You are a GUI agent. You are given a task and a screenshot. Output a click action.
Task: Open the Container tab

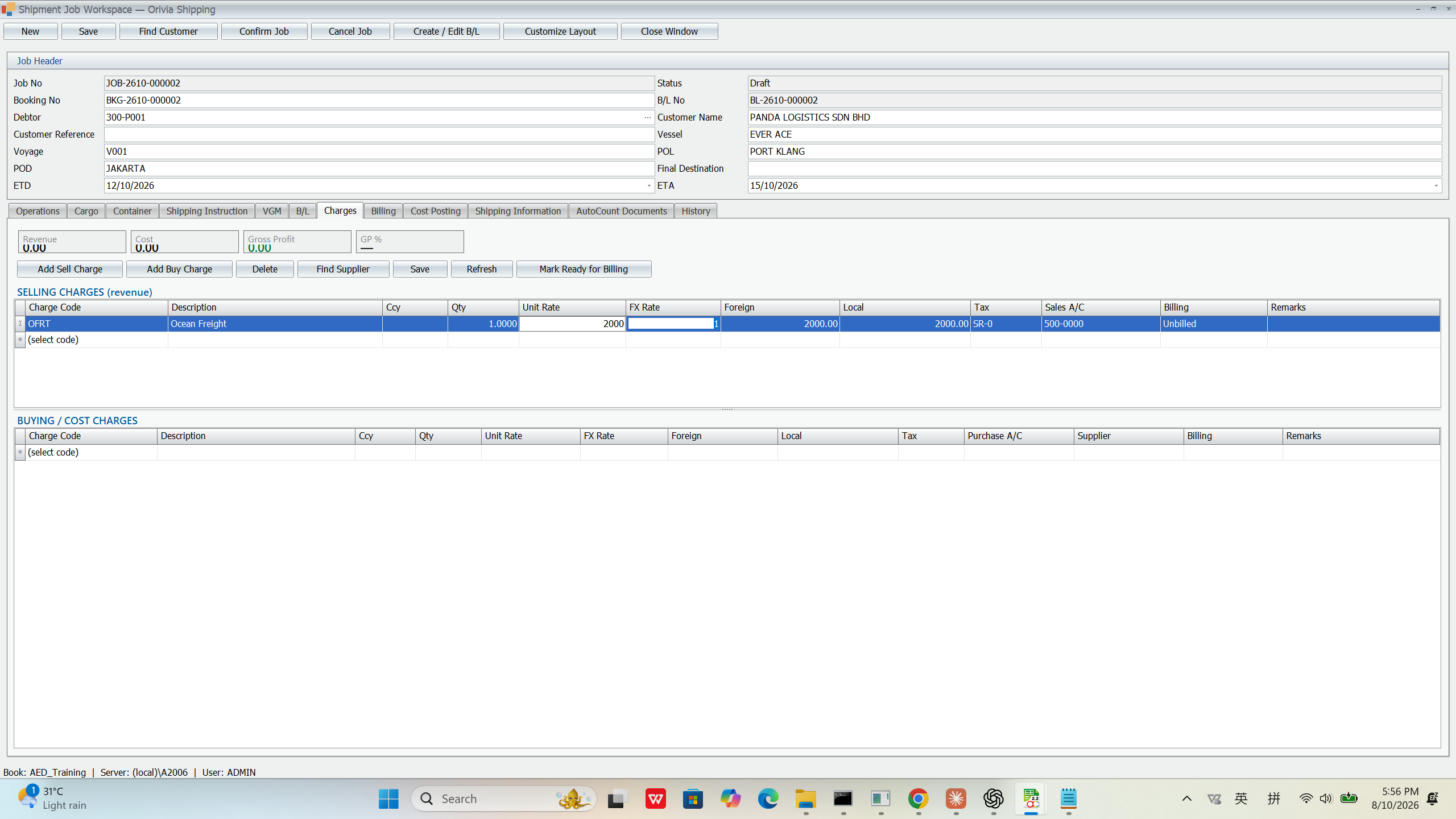coord(132,211)
